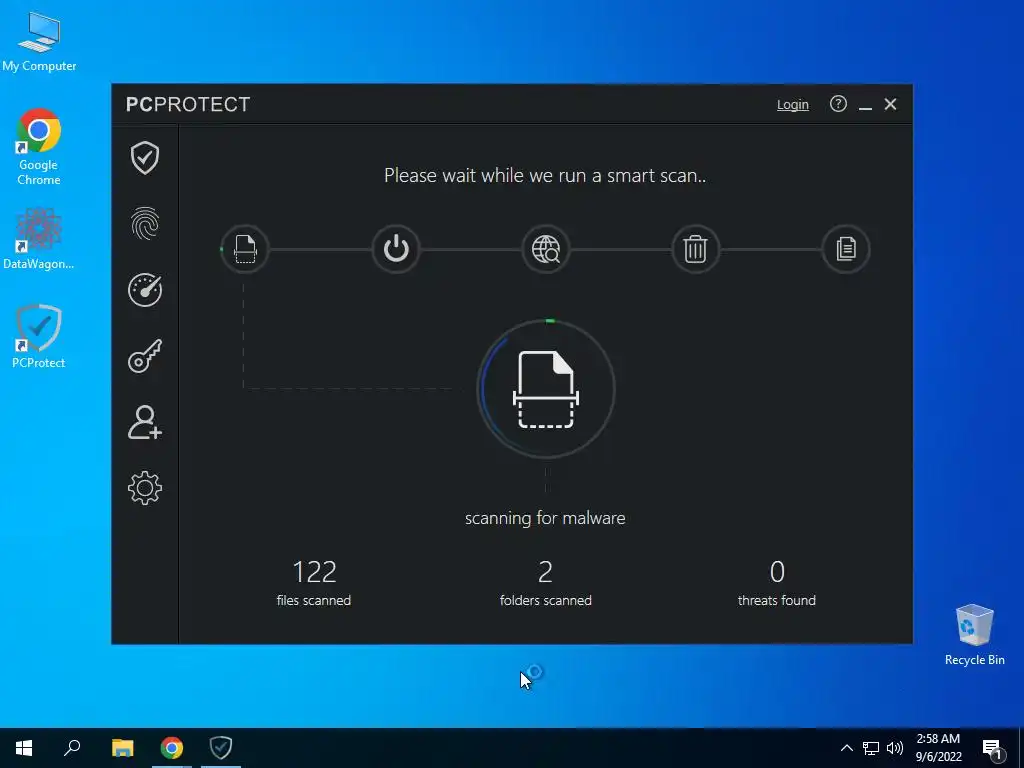1024x768 pixels.
Task: Open Chrome from the taskbar
Action: pyautogui.click(x=172, y=748)
